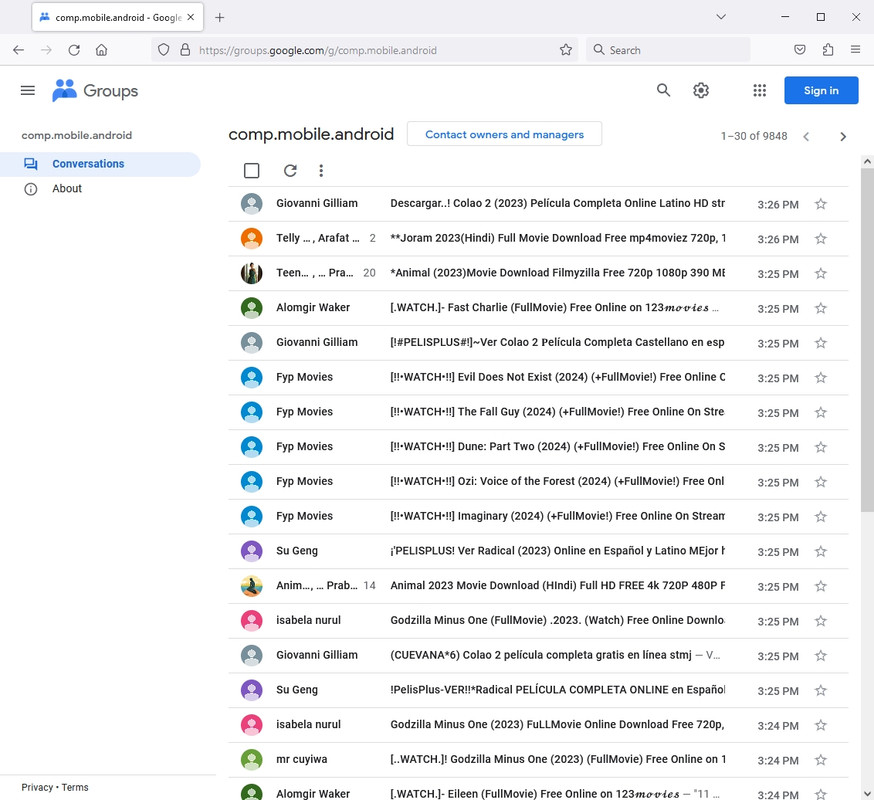Click Anim... Prab... landscape avatar

point(251,585)
